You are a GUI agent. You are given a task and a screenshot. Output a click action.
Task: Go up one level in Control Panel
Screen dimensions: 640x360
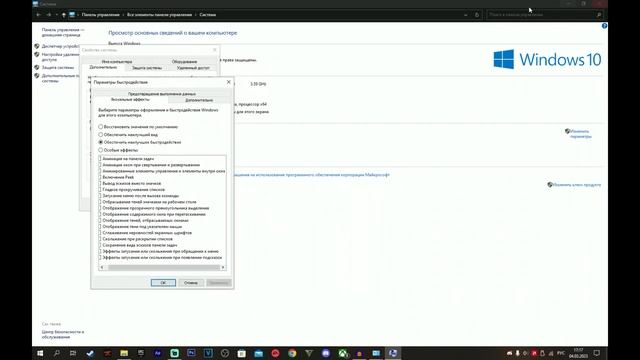(x=64, y=15)
